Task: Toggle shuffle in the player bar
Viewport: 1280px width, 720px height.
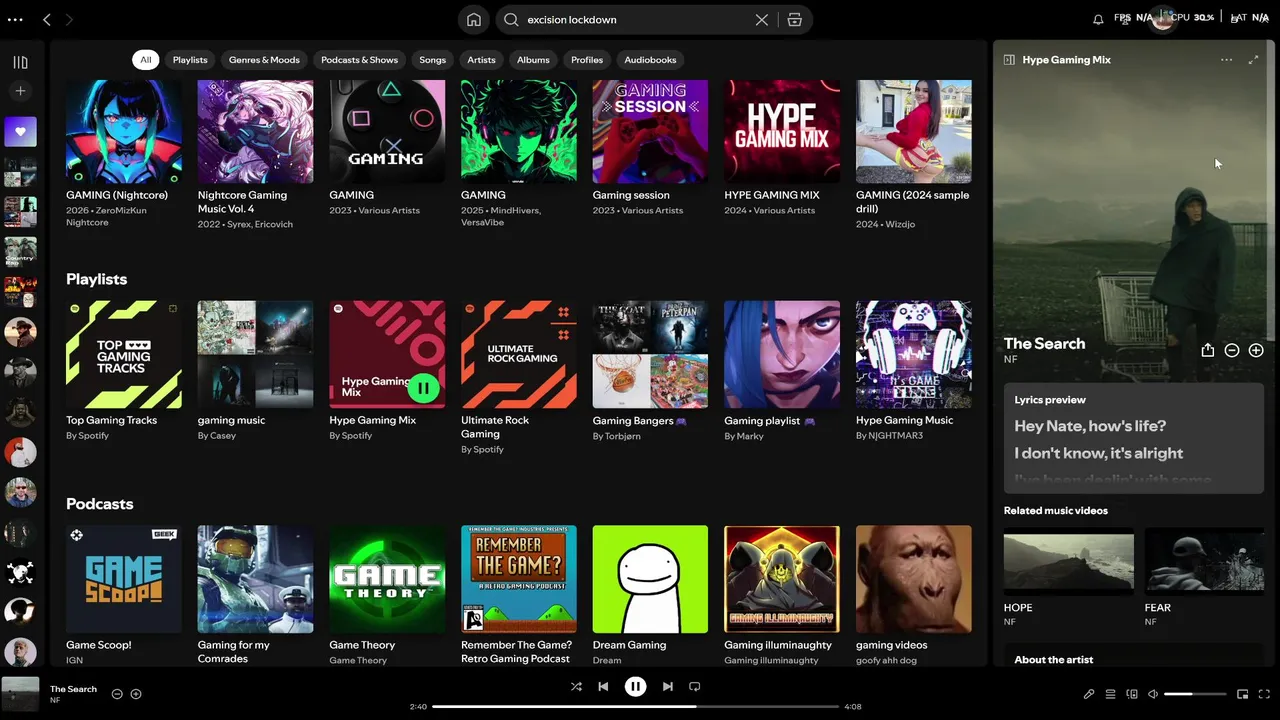Action: tap(576, 686)
